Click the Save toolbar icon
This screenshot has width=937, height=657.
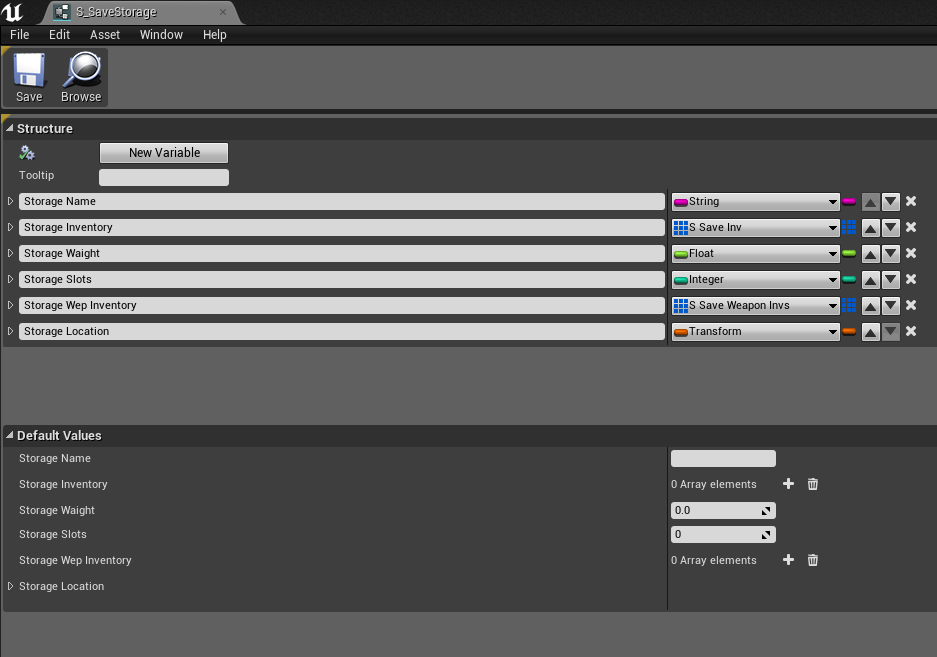(x=29, y=77)
